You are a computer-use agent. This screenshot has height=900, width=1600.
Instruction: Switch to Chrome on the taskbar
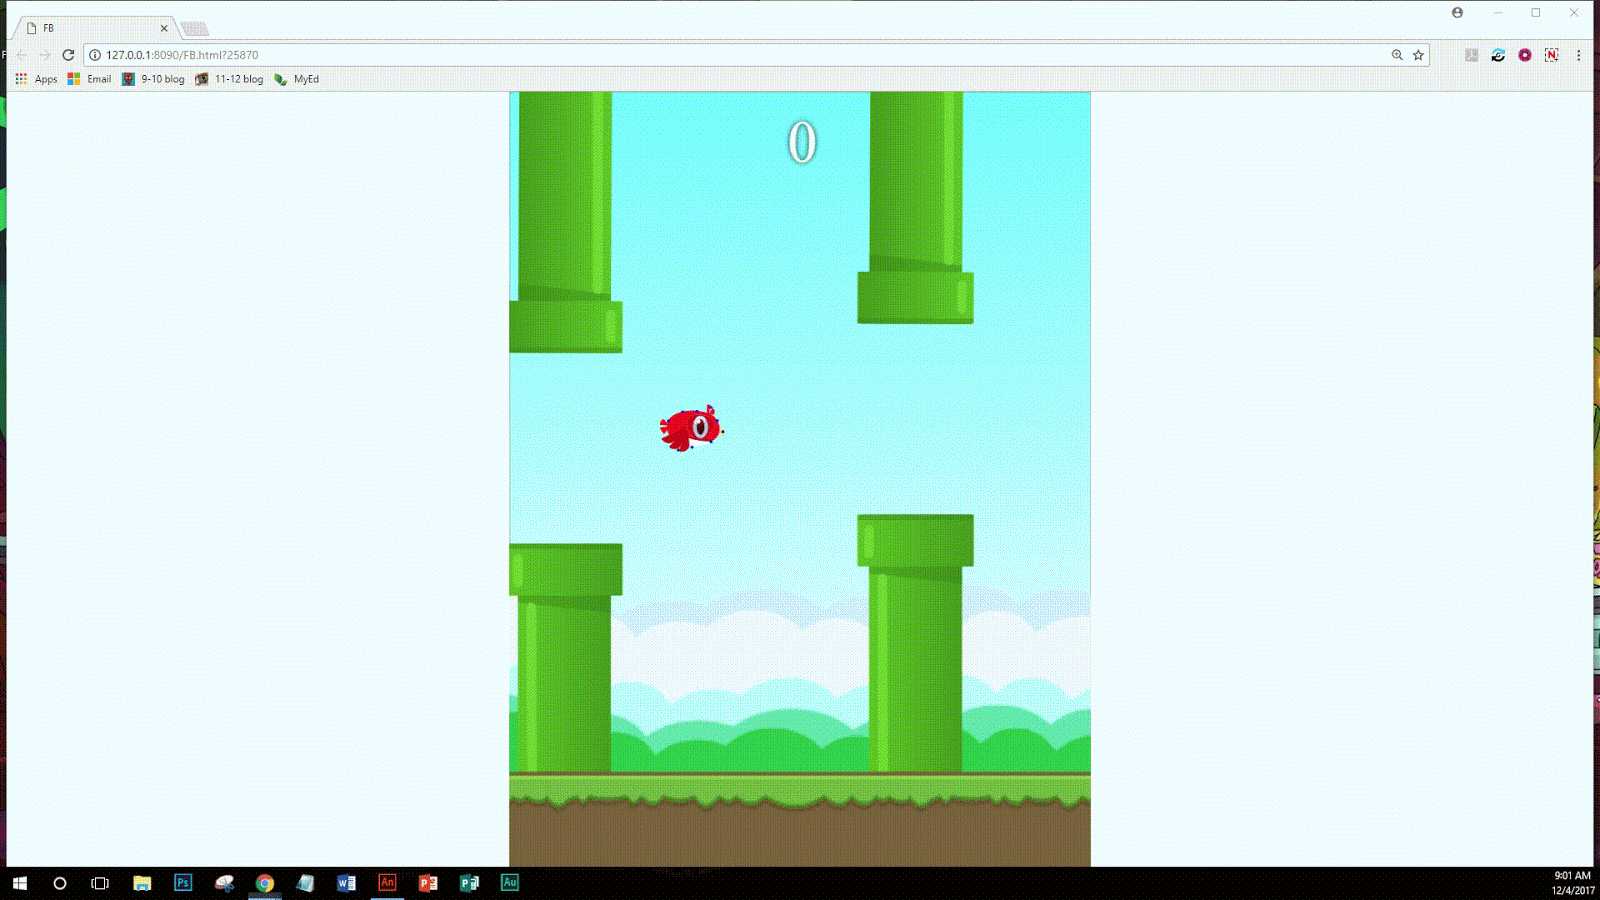coord(265,883)
